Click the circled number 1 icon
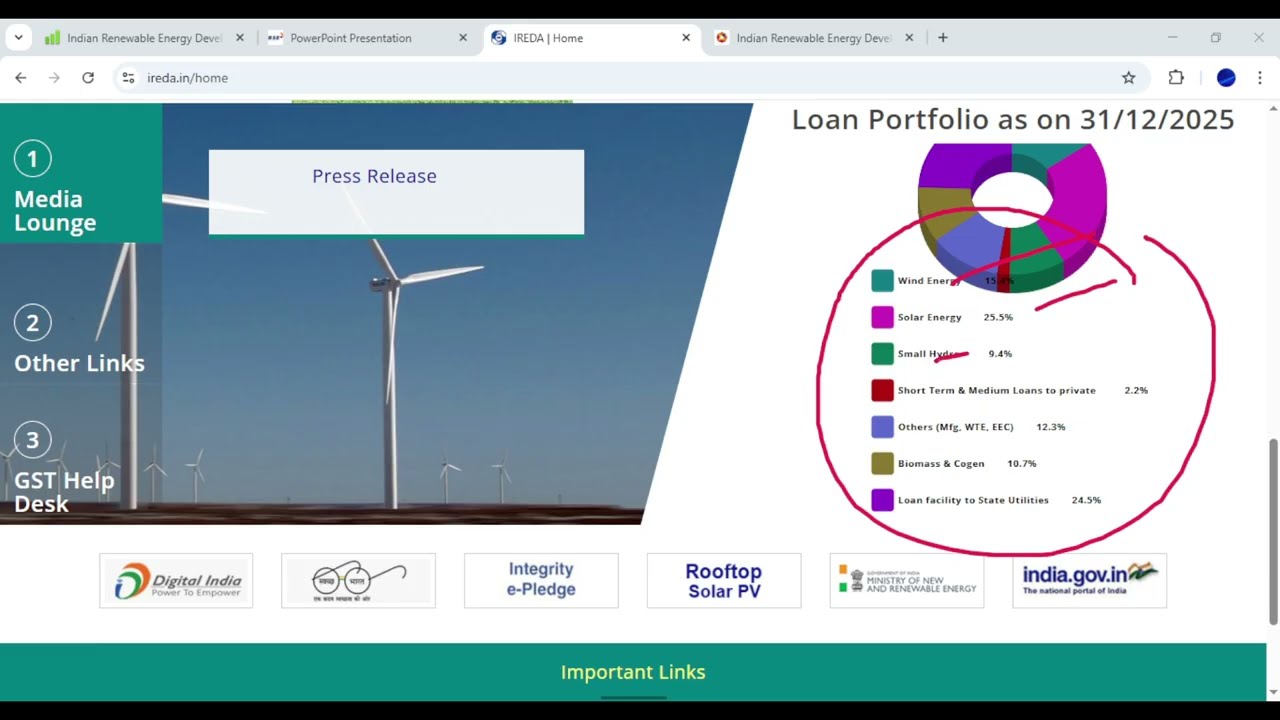 [32, 158]
